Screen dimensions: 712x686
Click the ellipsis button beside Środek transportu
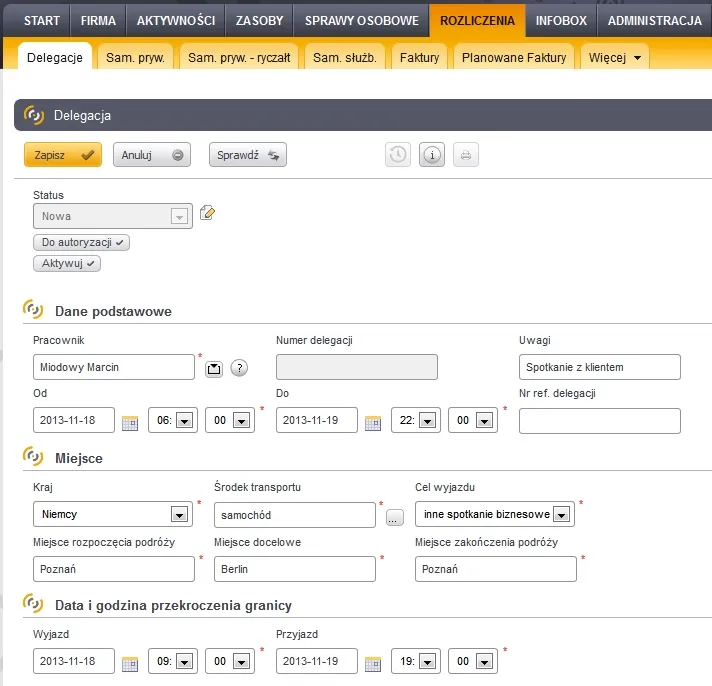tap(394, 517)
